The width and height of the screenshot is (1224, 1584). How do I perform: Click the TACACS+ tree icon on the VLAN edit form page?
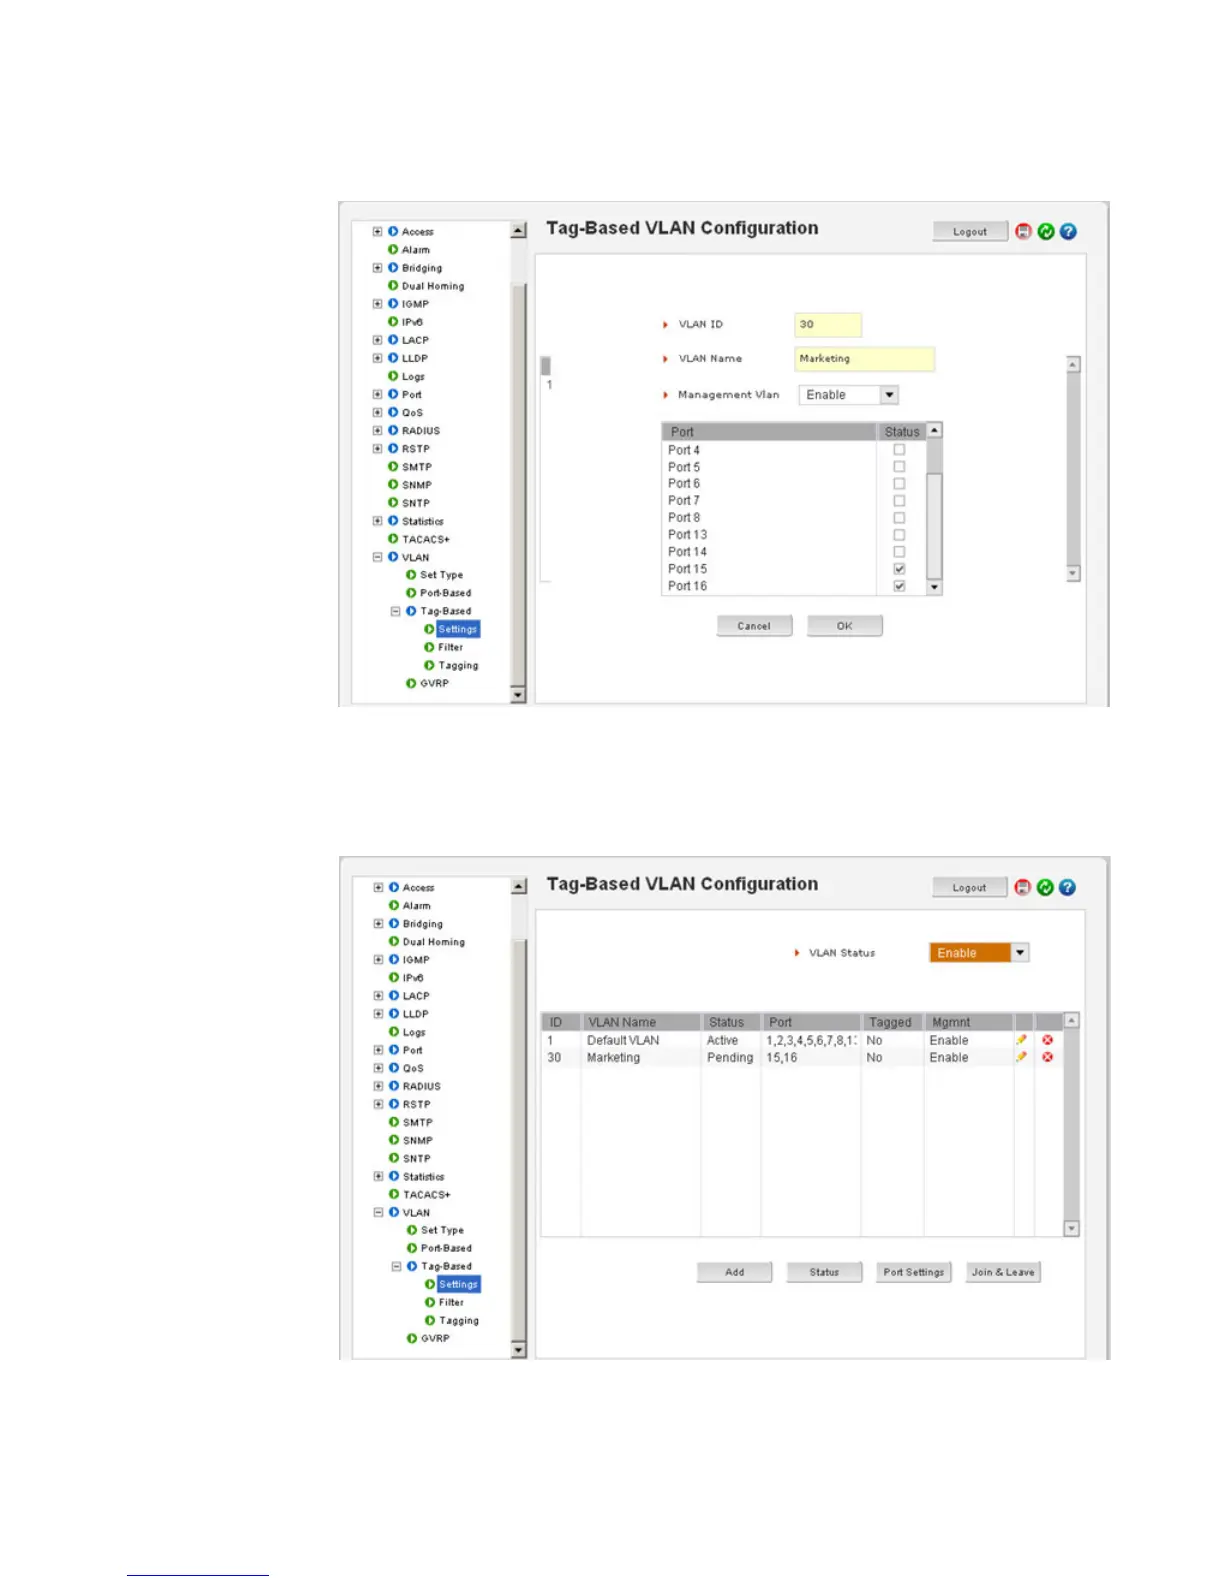[x=393, y=539]
